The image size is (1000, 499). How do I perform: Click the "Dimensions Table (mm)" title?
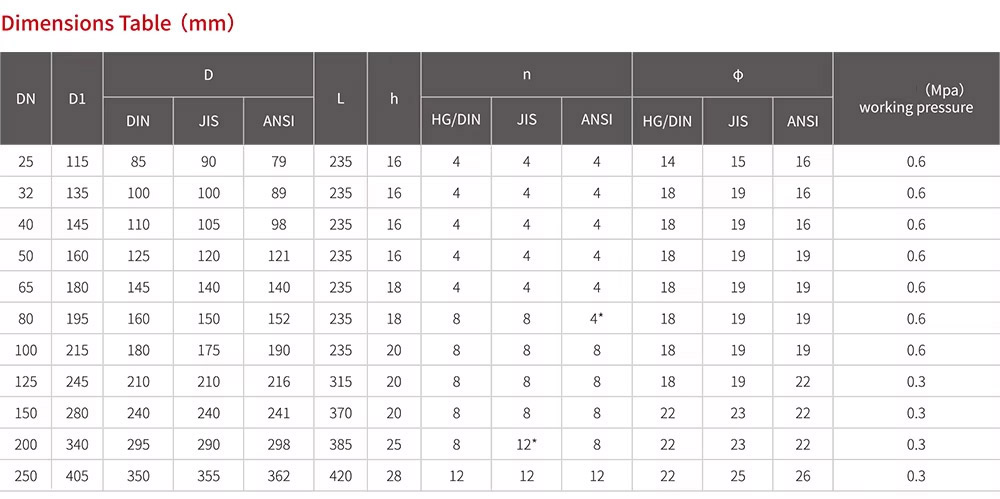point(118,23)
